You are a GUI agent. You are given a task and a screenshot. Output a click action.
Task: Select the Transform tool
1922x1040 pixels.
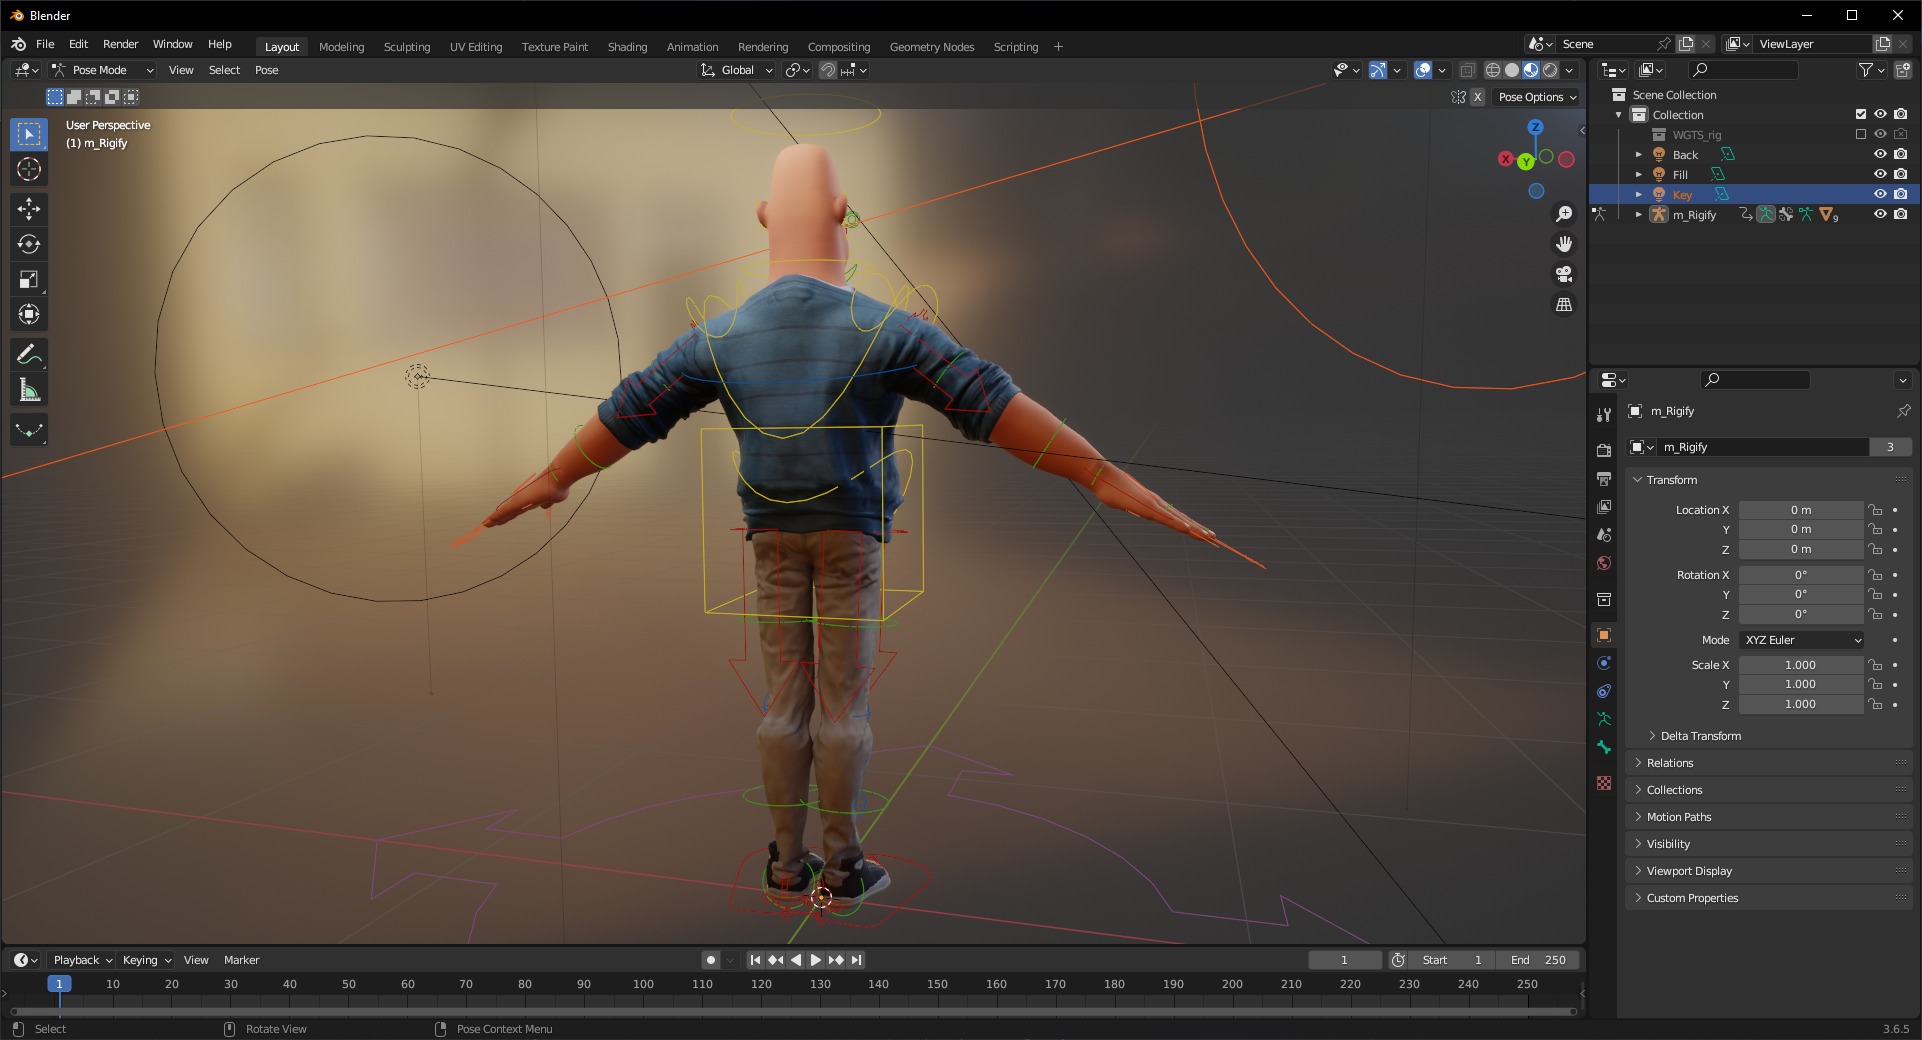pos(29,314)
